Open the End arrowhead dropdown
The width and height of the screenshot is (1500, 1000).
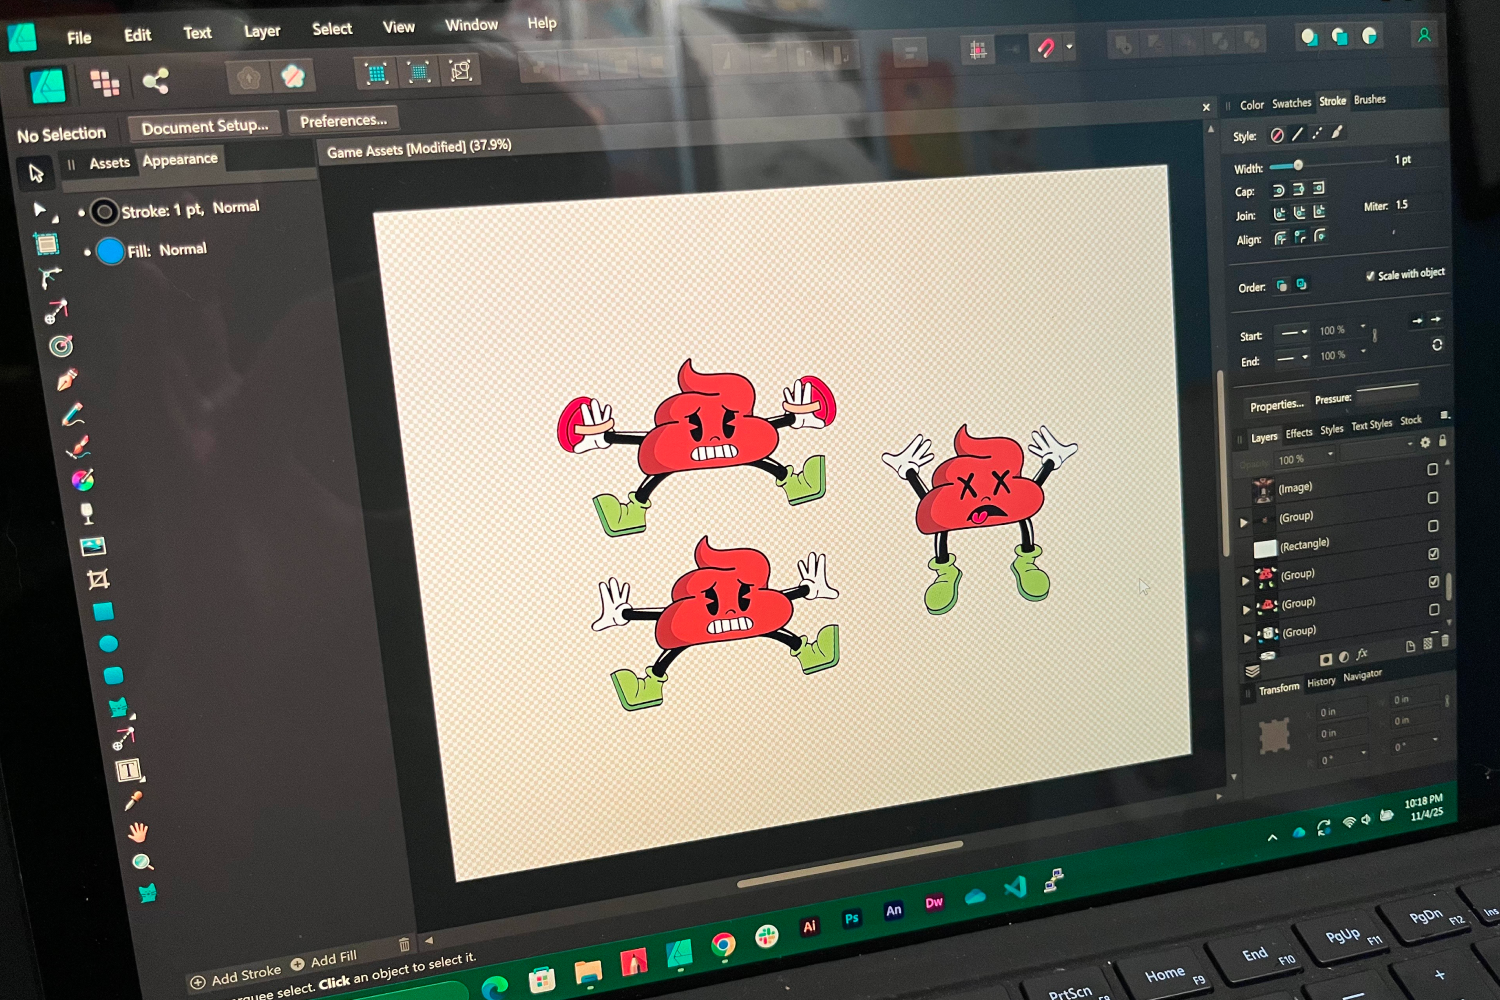click(1292, 358)
